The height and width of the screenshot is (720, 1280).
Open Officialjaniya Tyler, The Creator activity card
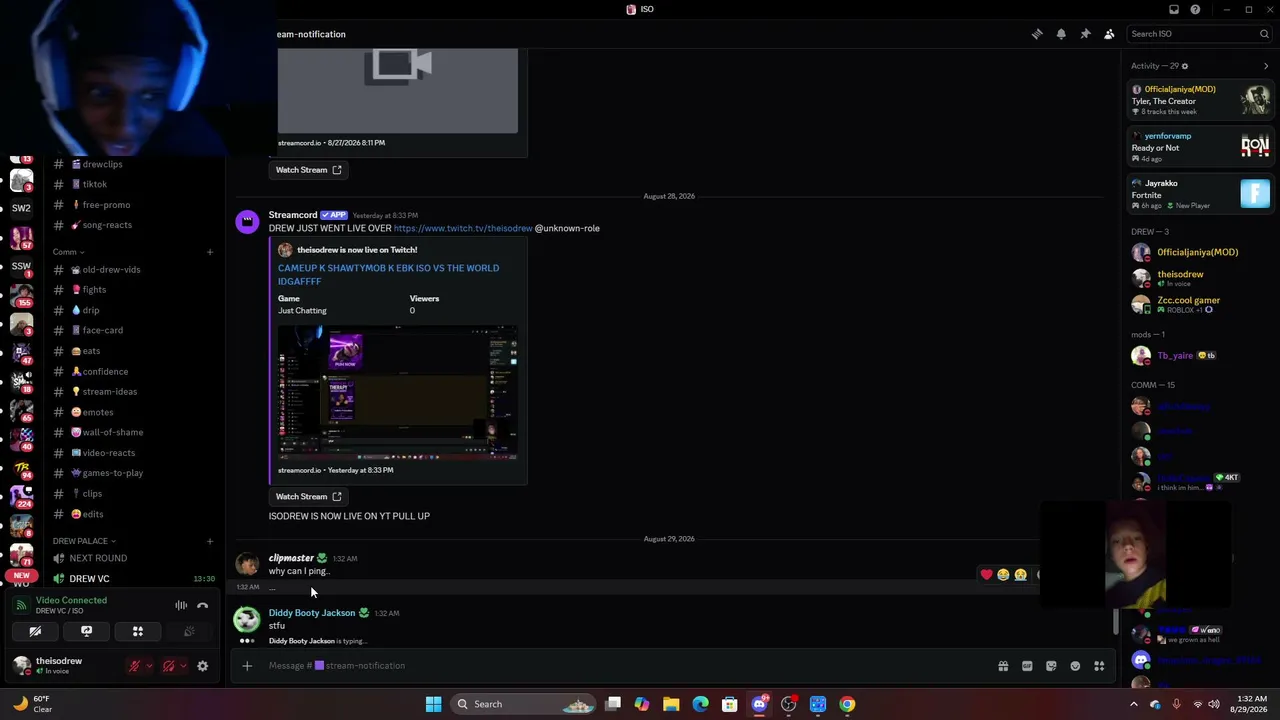click(1200, 100)
